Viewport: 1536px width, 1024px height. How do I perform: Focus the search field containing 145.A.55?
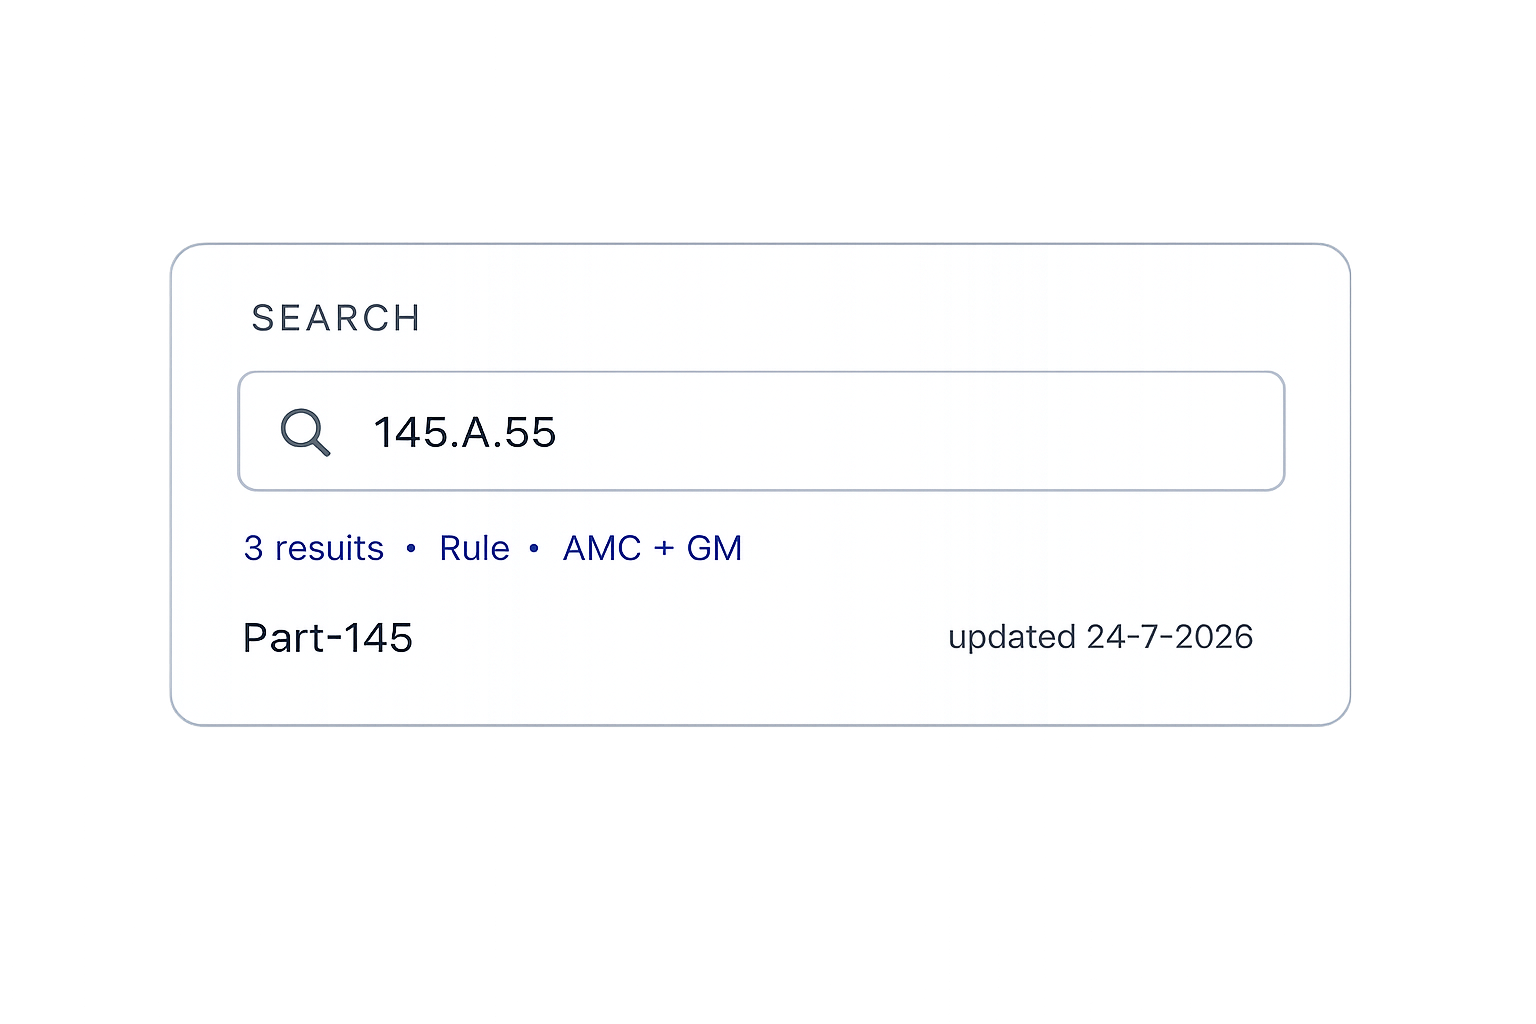(761, 431)
